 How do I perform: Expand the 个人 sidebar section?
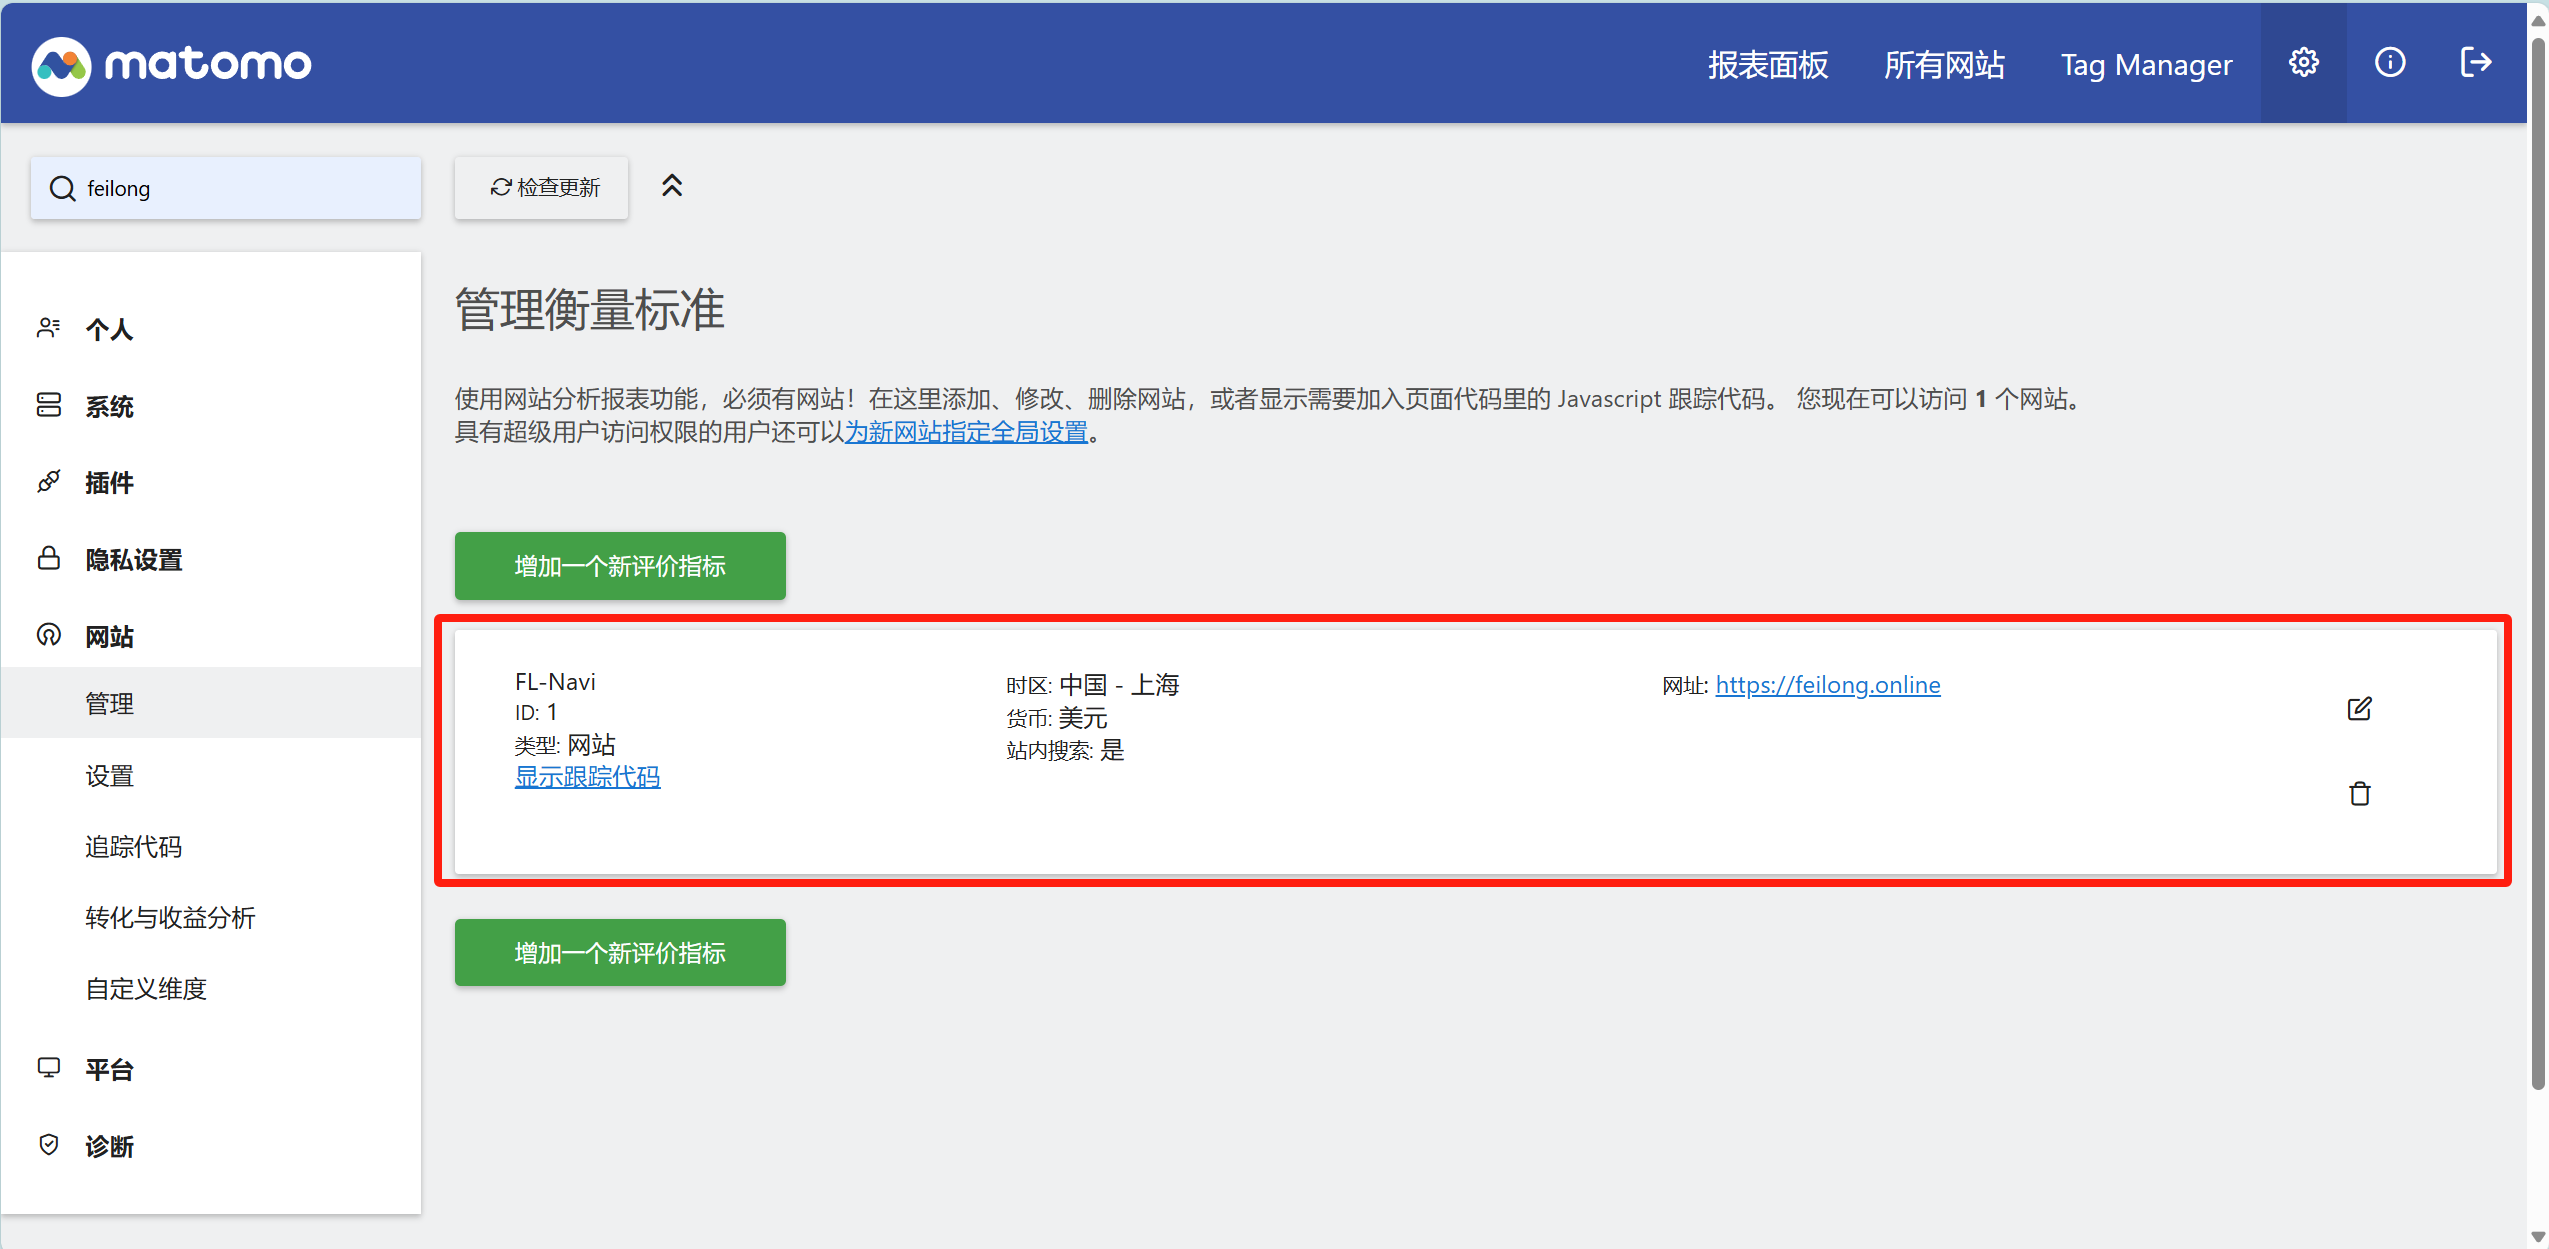point(109,329)
